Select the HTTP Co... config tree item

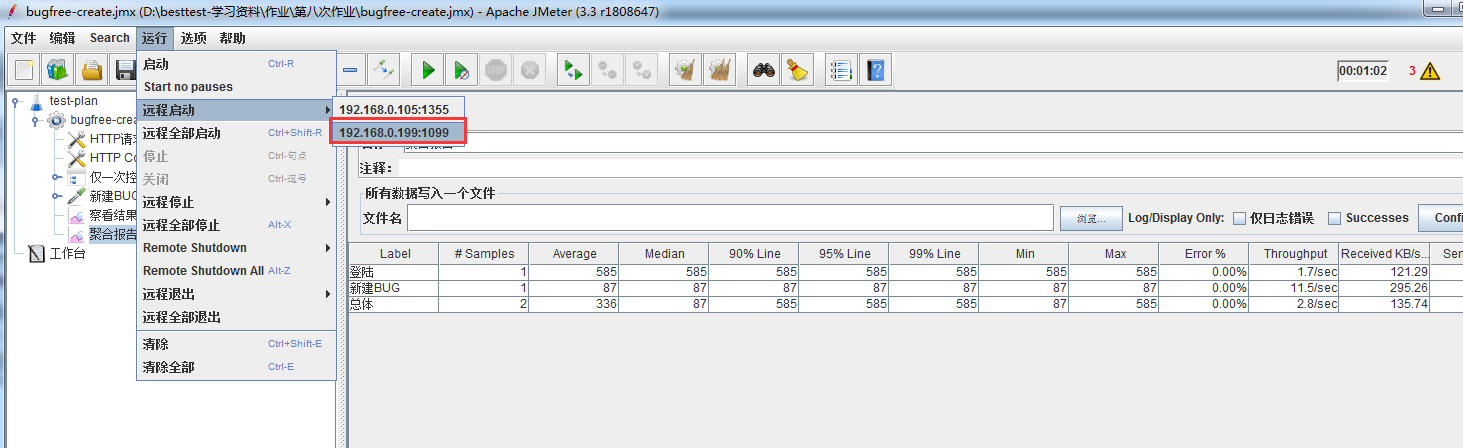pos(100,158)
